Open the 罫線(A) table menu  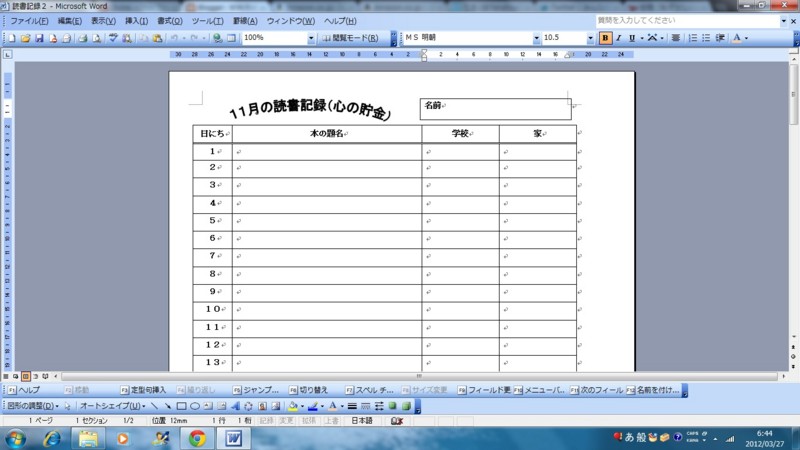tap(245, 21)
